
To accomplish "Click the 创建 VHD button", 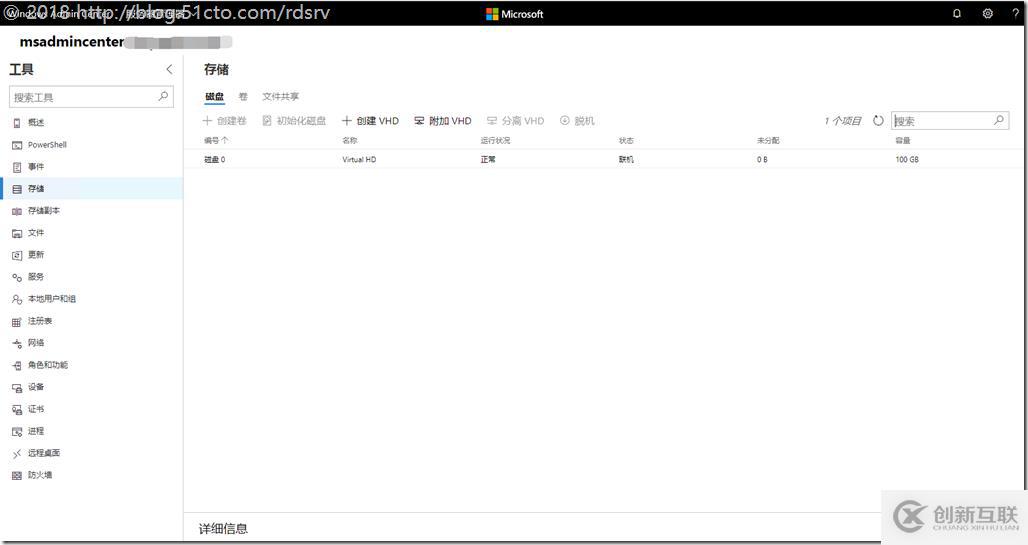I will (x=370, y=121).
